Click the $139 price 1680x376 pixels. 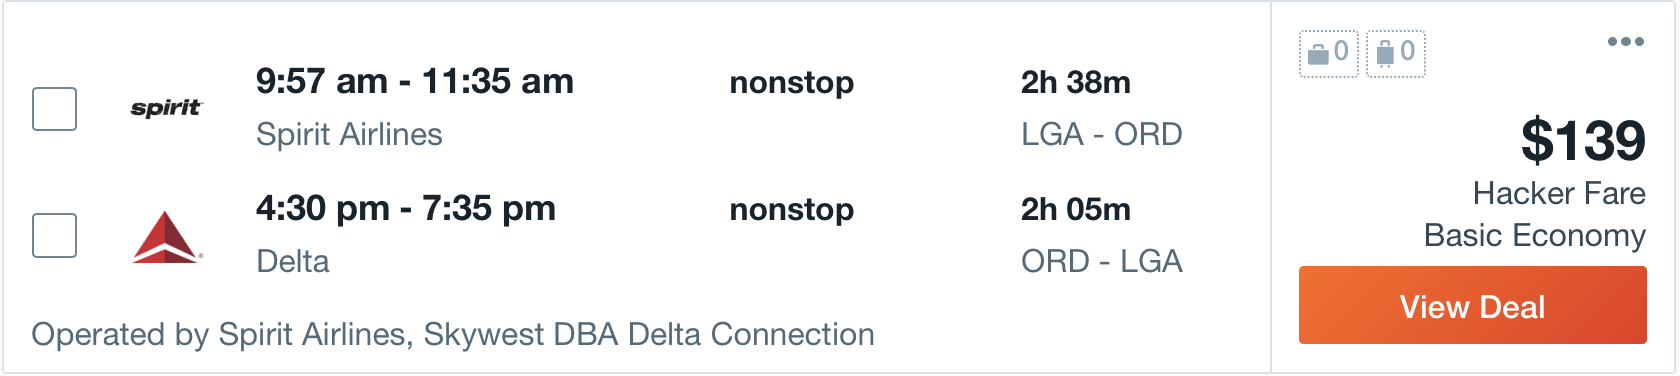coord(1583,140)
